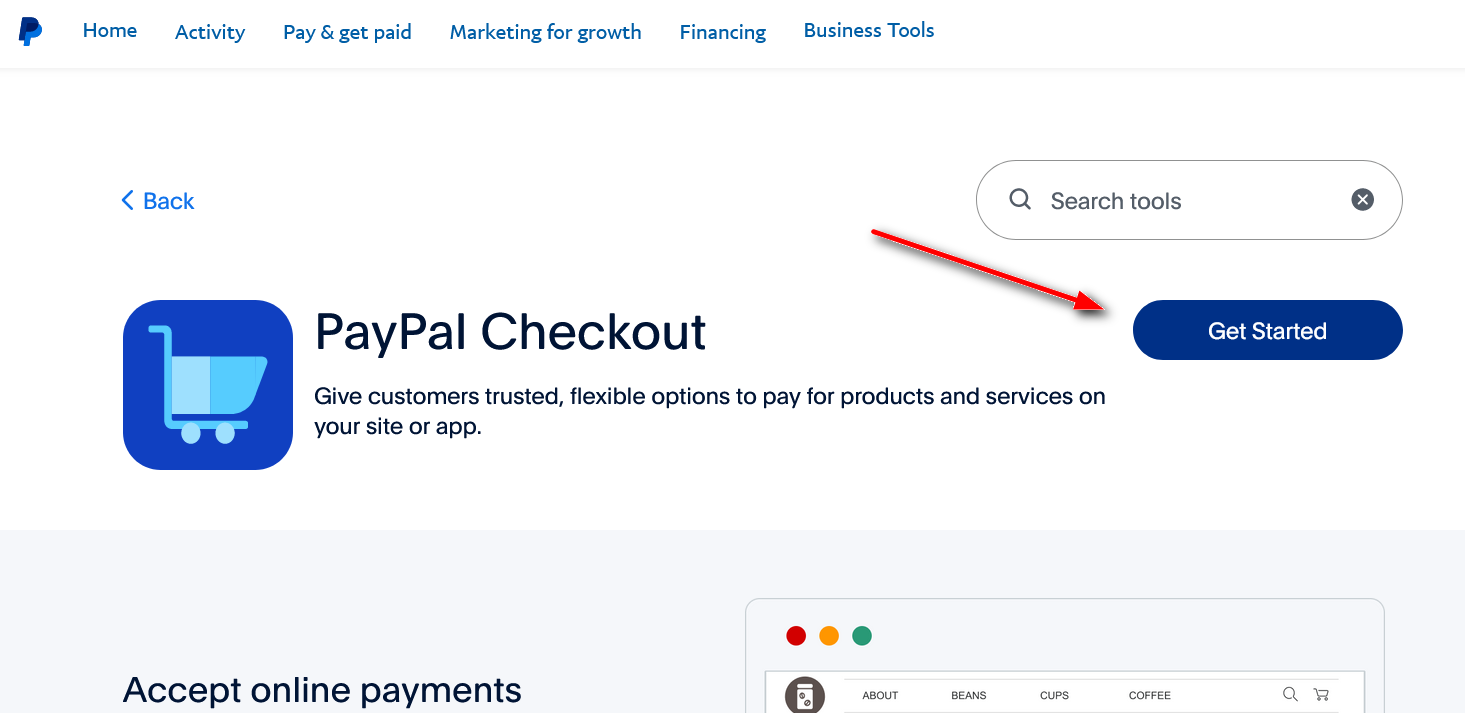This screenshot has width=1465, height=713.
Task: Click the coffee shop logo in preview
Action: coord(805,695)
